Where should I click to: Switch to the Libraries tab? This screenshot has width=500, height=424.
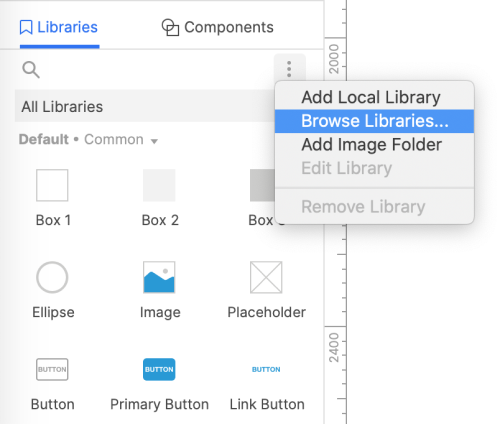click(59, 27)
